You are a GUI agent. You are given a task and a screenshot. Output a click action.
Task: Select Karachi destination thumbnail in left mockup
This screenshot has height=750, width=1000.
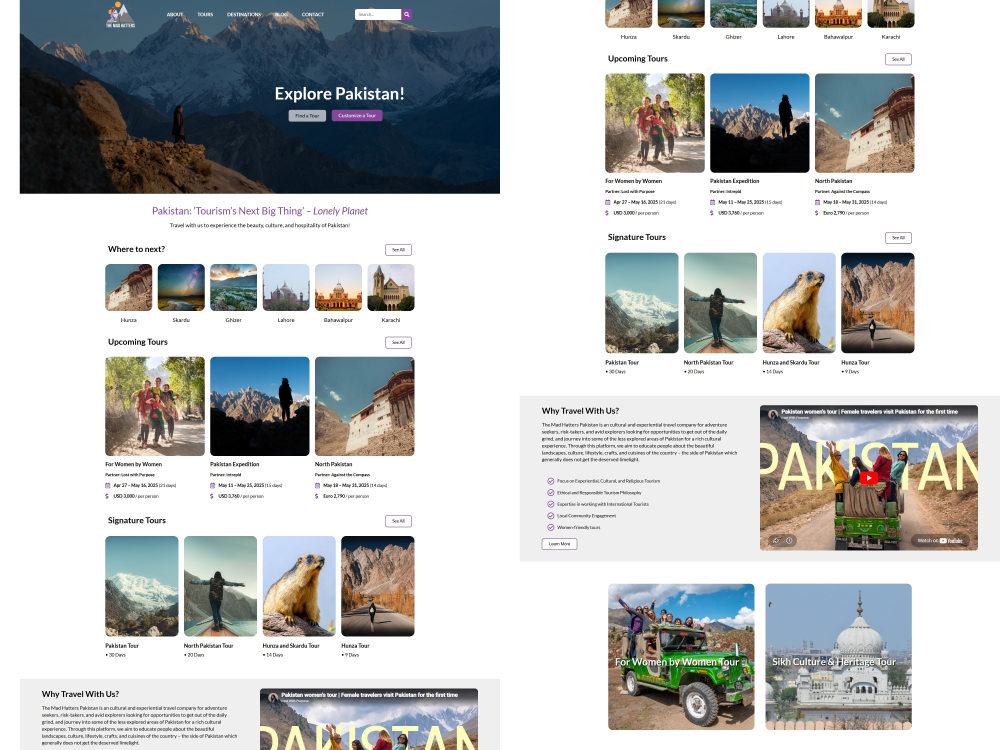391,288
